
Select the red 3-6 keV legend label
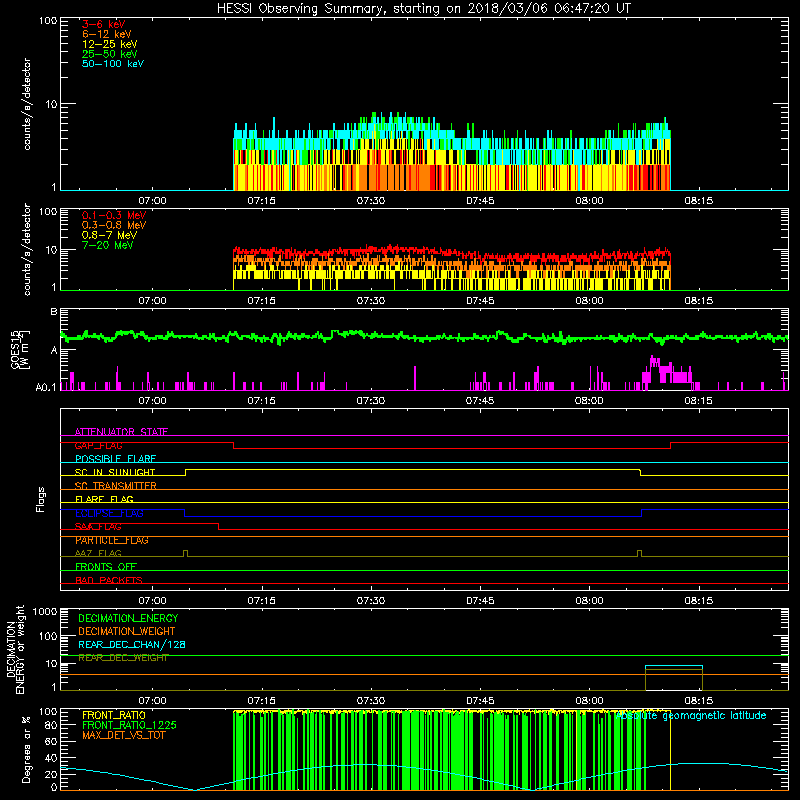[104, 24]
